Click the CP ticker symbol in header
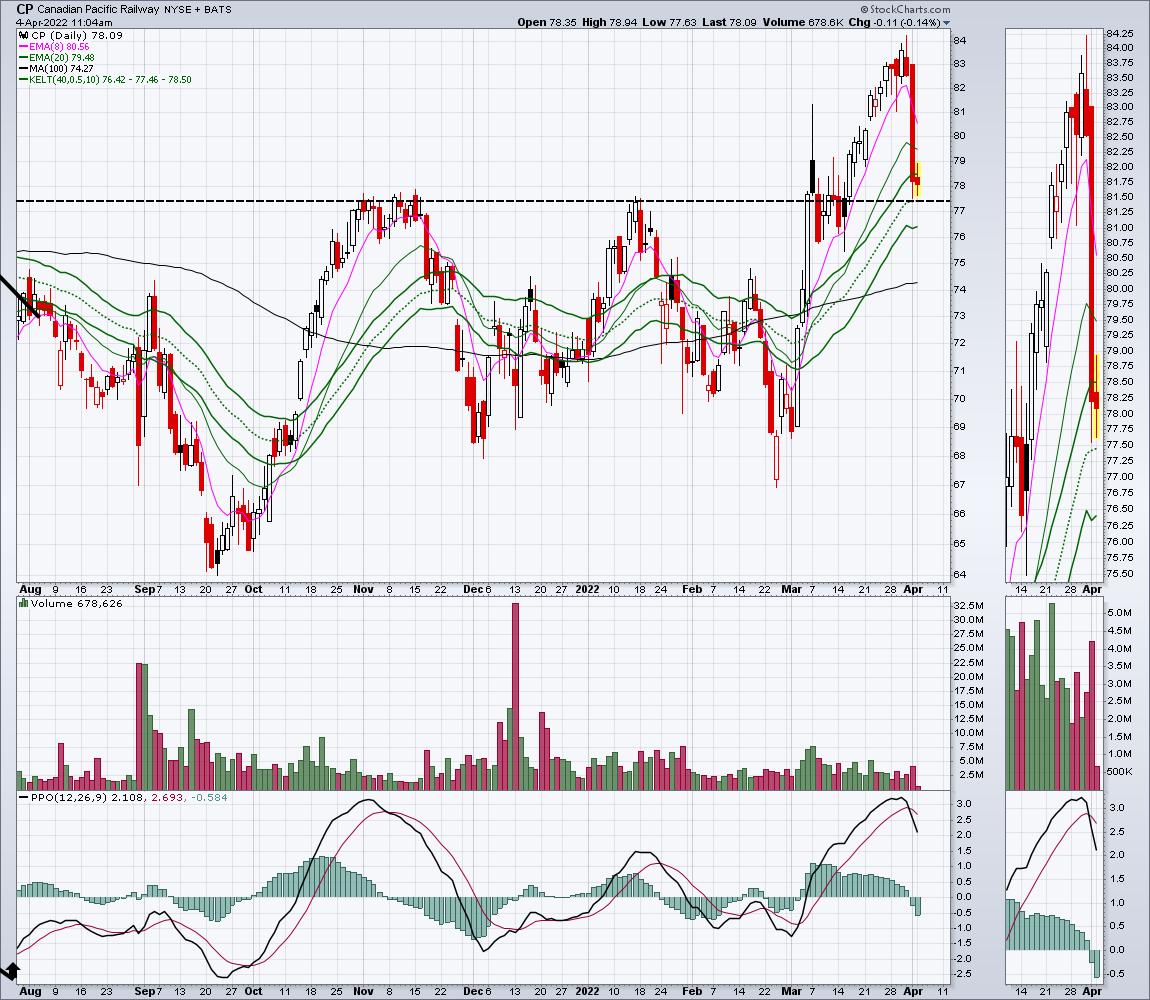 coord(25,8)
